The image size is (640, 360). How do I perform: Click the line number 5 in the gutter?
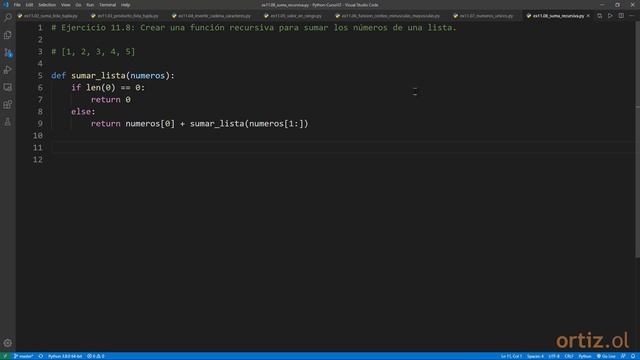click(40, 76)
